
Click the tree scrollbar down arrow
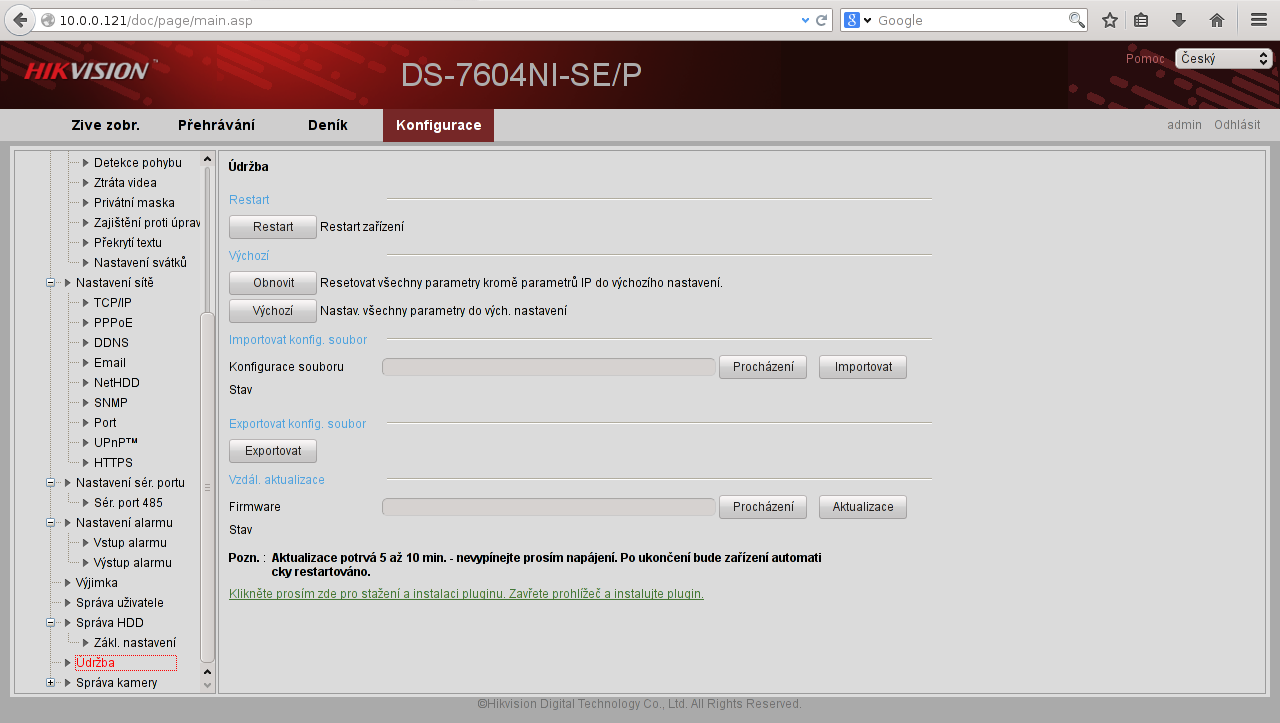pos(208,685)
